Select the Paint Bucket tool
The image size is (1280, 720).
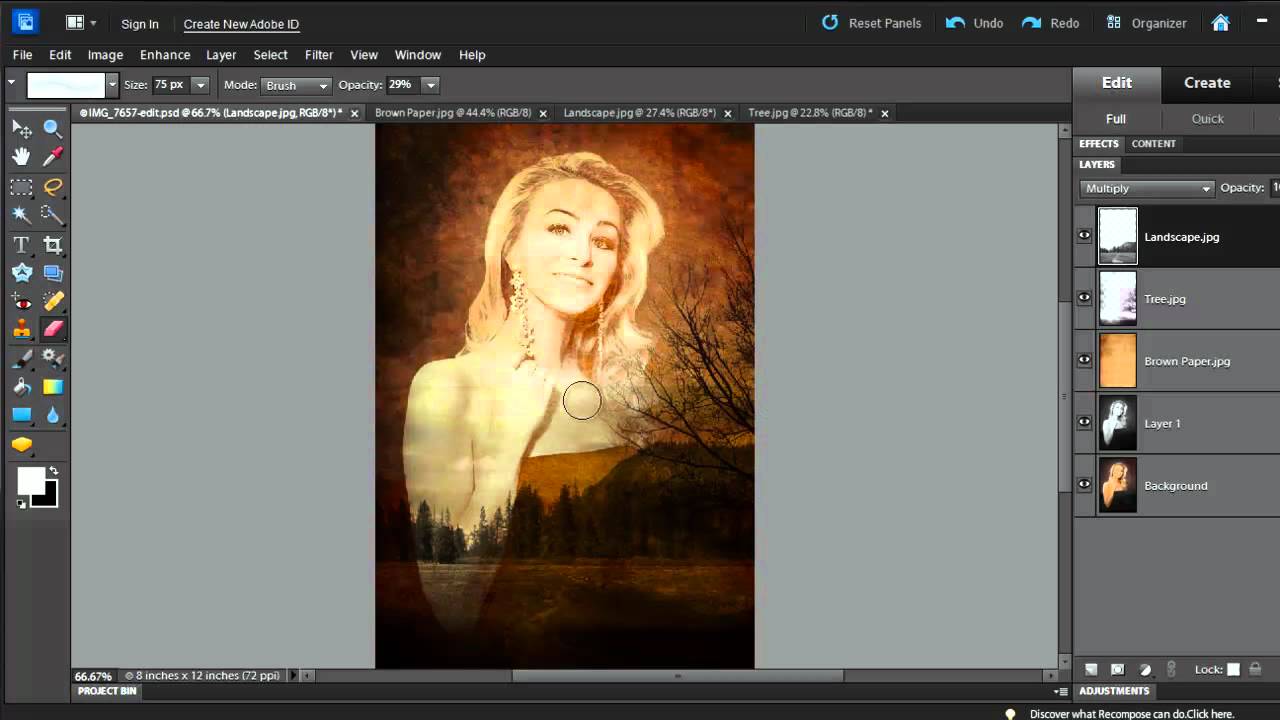tap(21, 386)
